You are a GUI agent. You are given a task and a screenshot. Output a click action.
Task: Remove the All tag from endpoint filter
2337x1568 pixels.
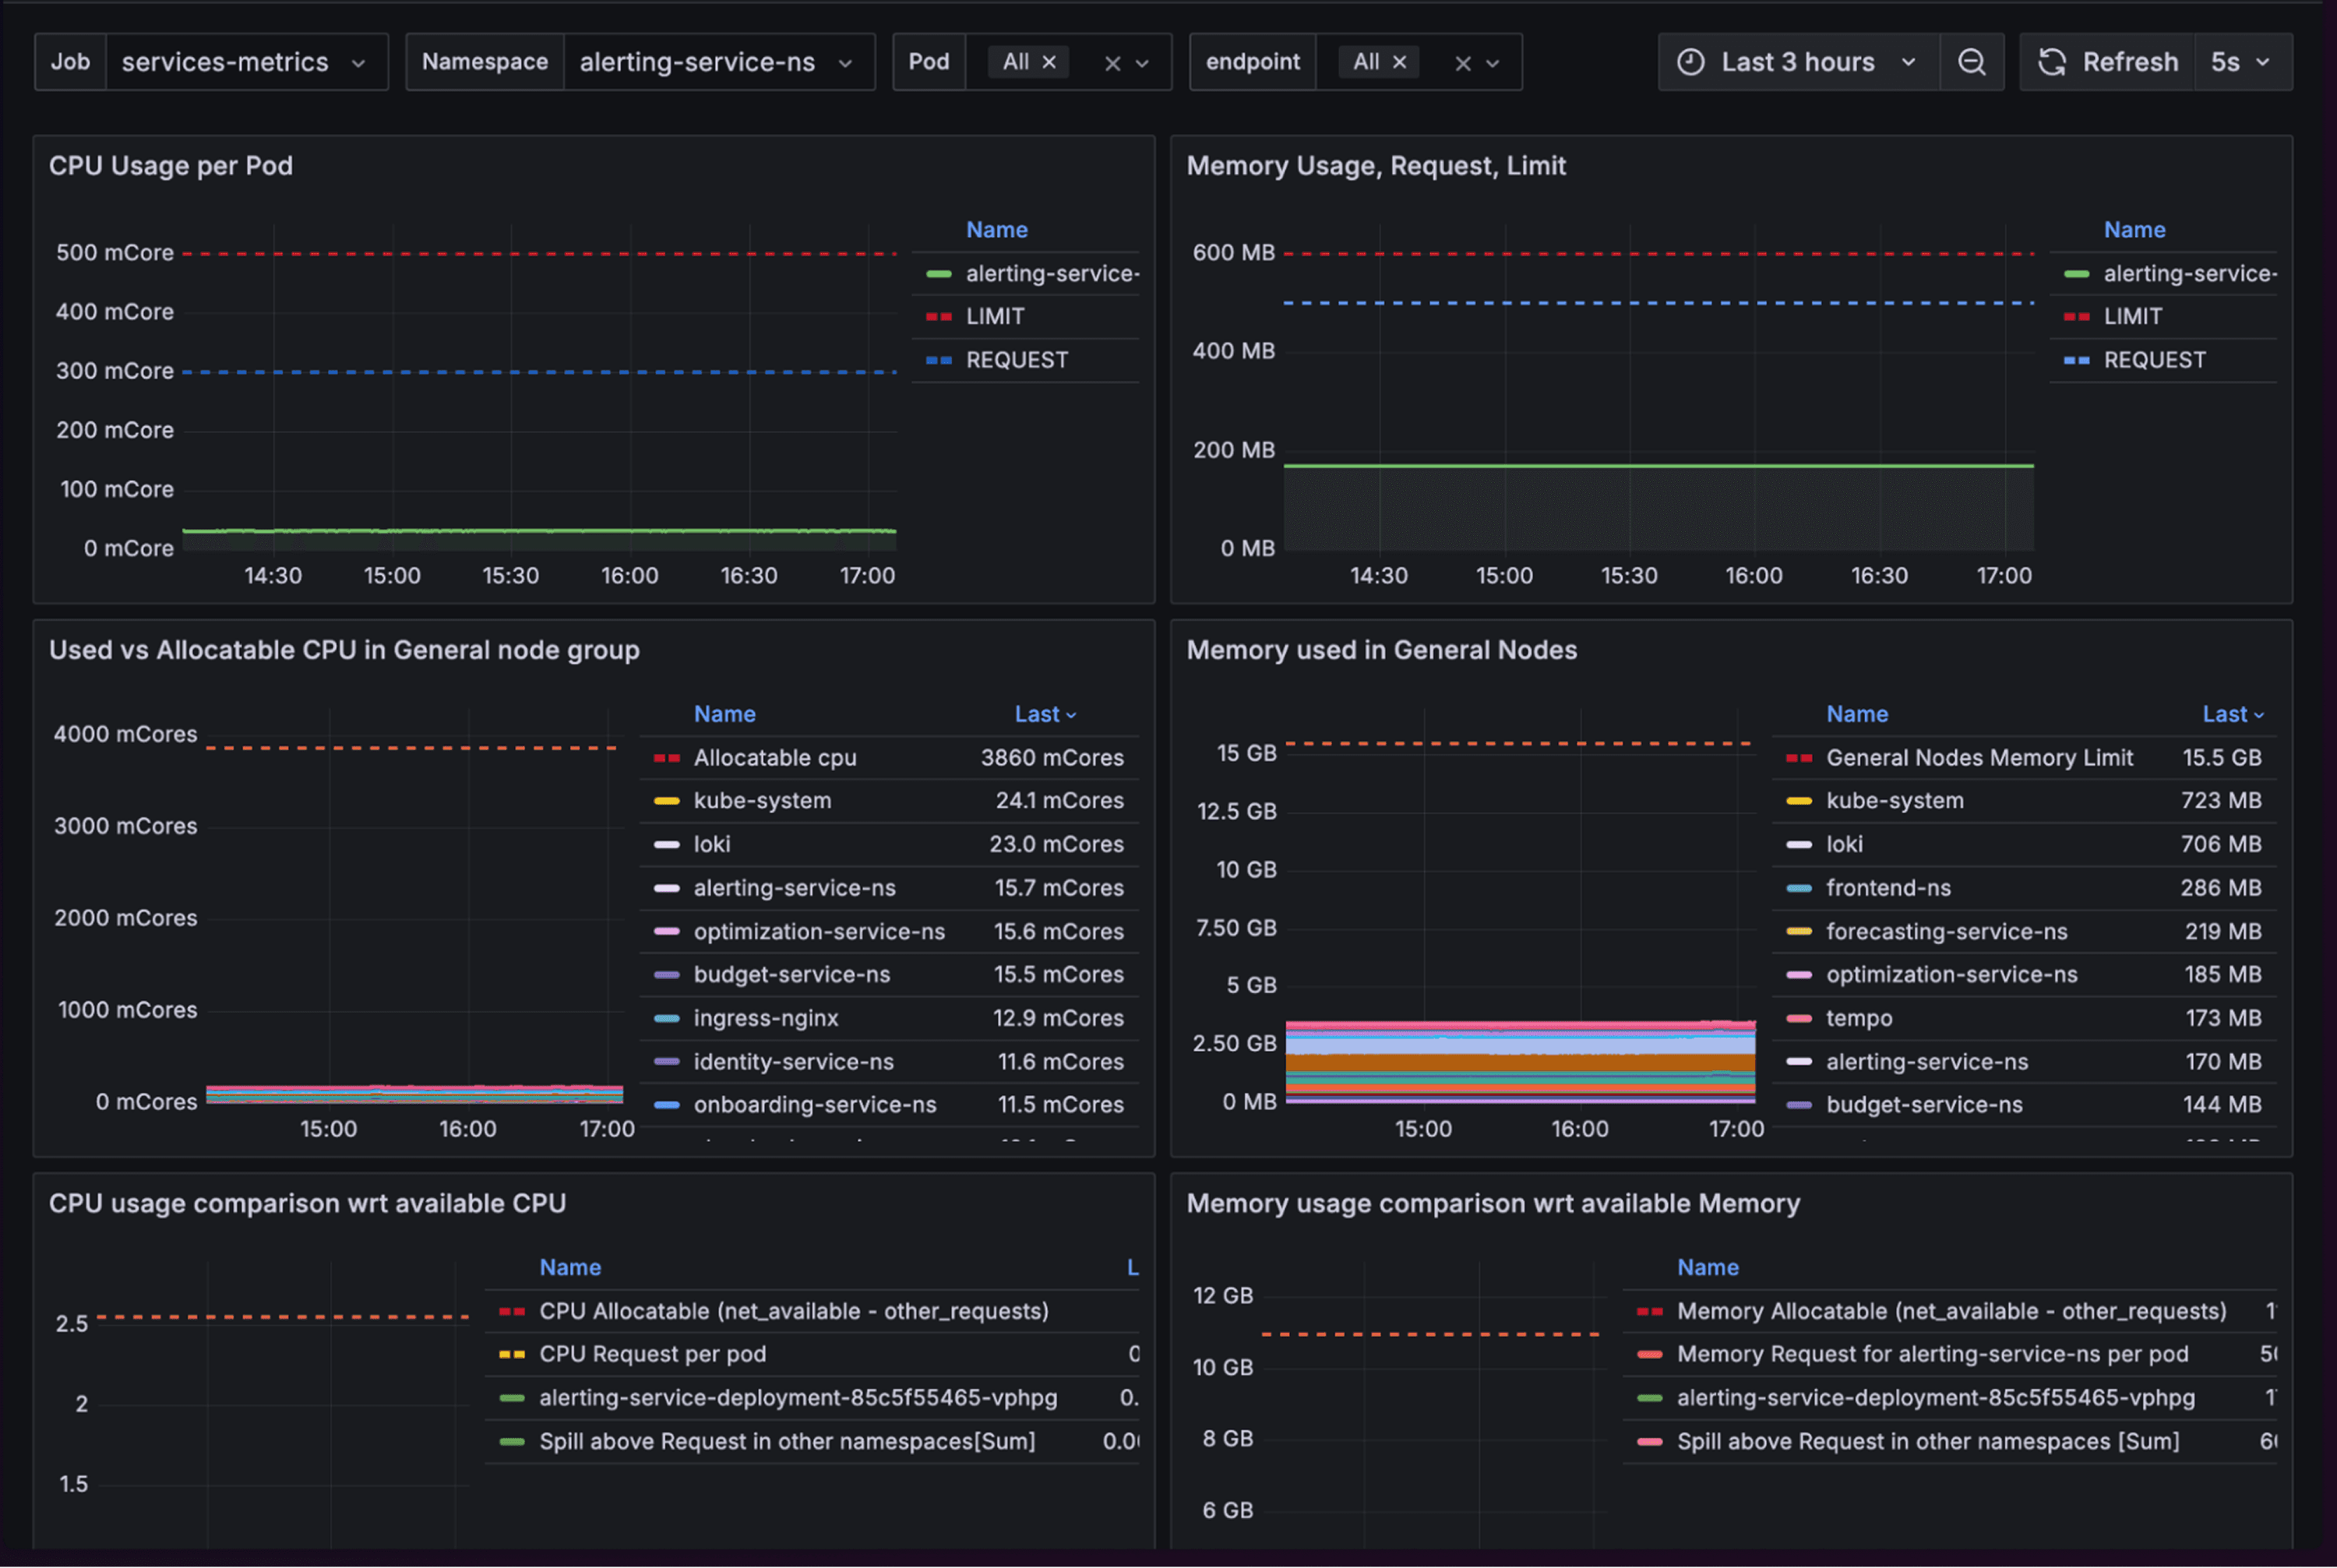click(x=1399, y=62)
